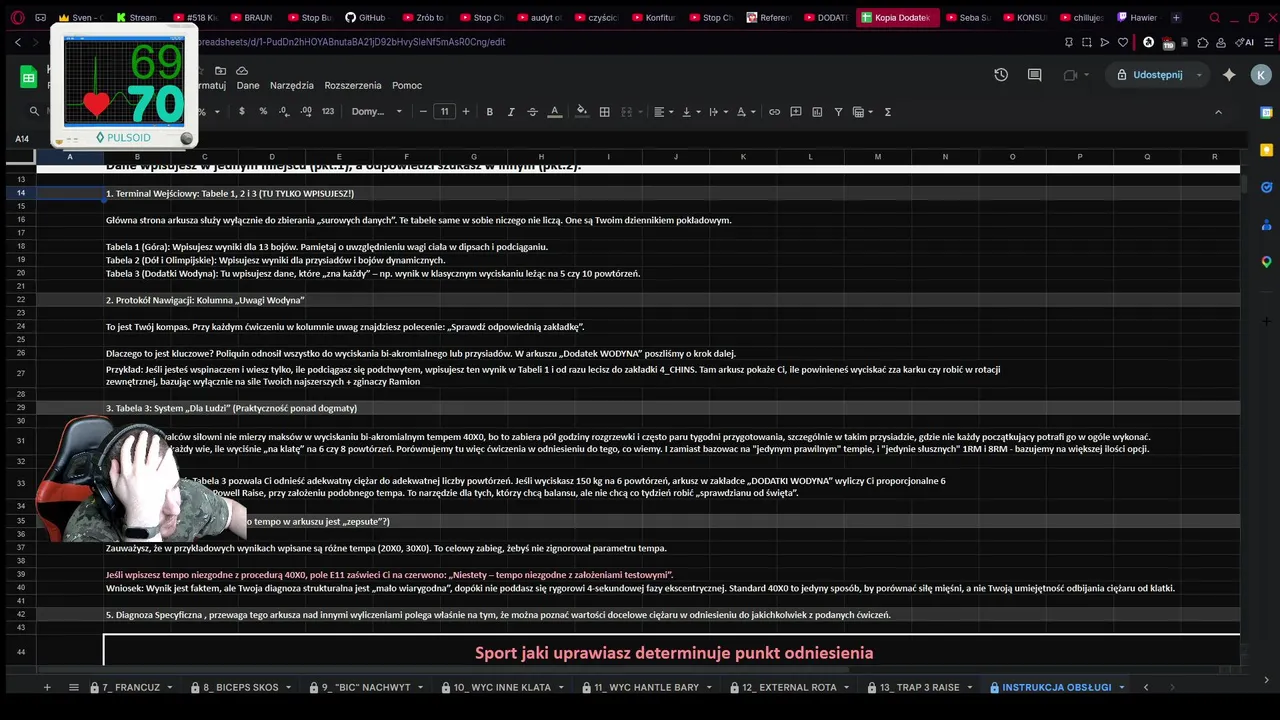
Task: Open the 123 number format menu
Action: (x=327, y=112)
